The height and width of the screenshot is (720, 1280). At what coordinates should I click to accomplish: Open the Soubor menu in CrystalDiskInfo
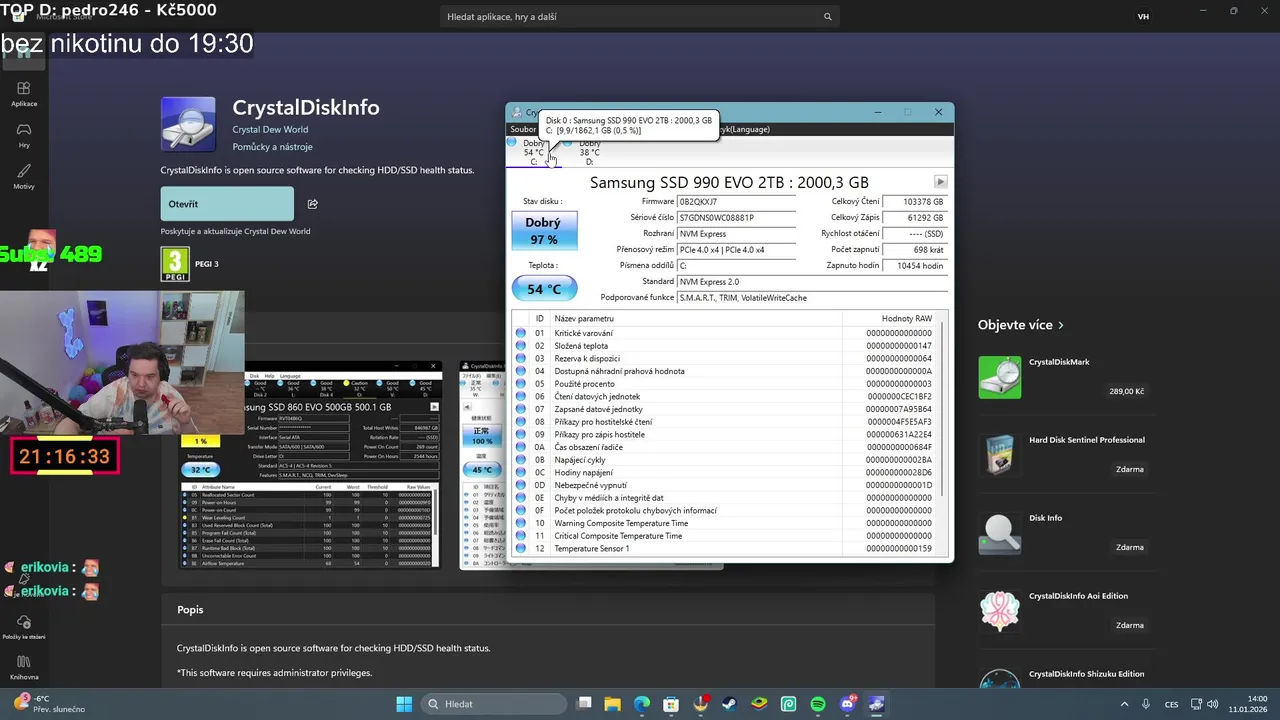click(523, 129)
